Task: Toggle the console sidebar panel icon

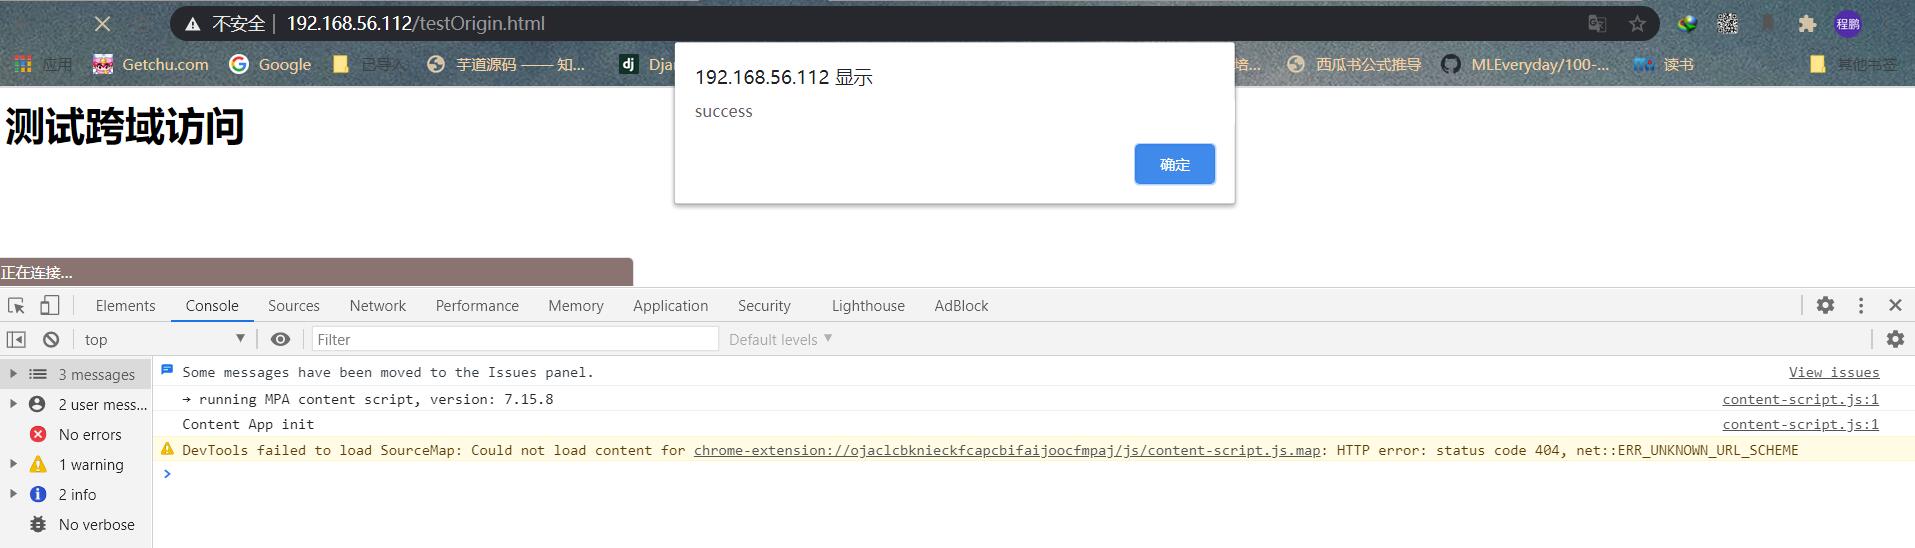Action: click(16, 340)
